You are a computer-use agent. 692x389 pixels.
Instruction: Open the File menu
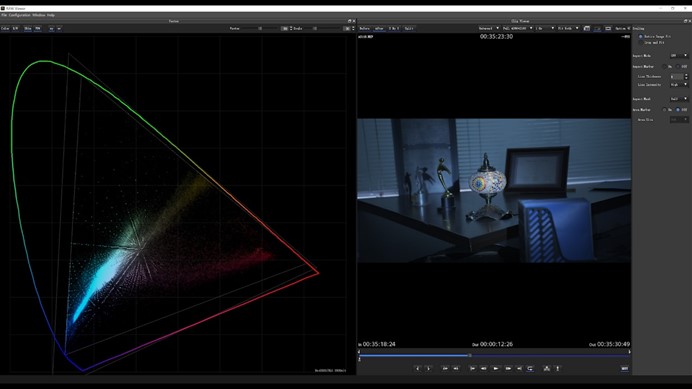[4, 15]
